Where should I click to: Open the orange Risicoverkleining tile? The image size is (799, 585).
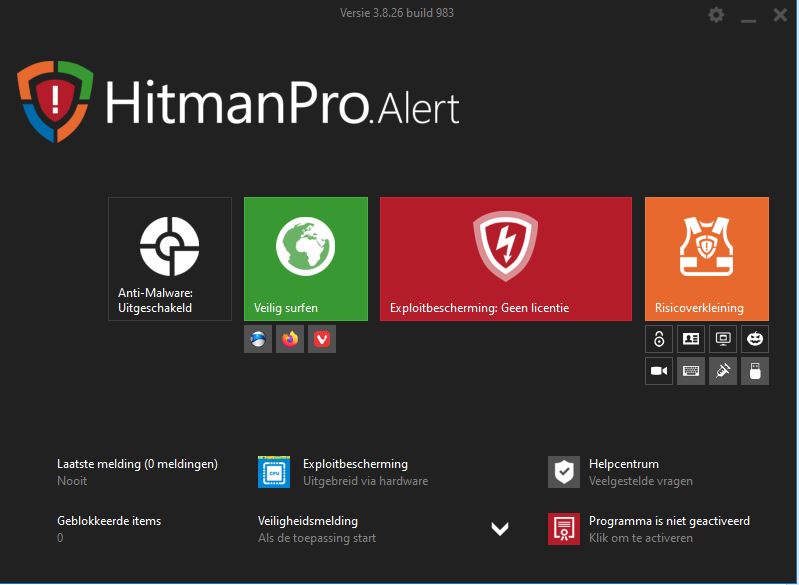[x=707, y=259]
